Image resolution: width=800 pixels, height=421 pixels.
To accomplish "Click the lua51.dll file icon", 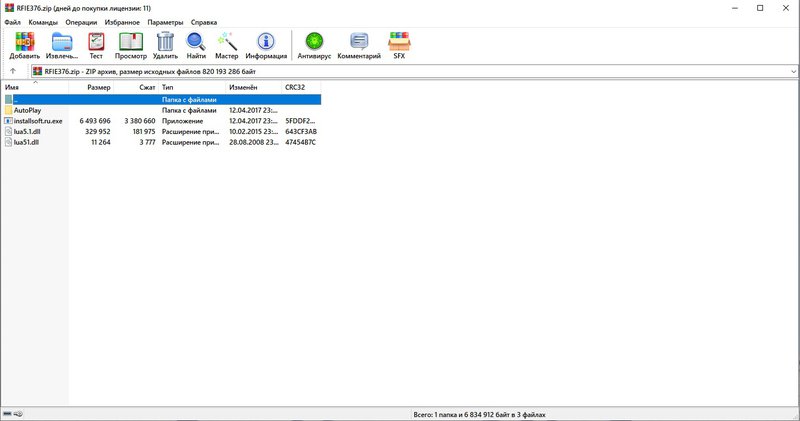I will tap(9, 142).
